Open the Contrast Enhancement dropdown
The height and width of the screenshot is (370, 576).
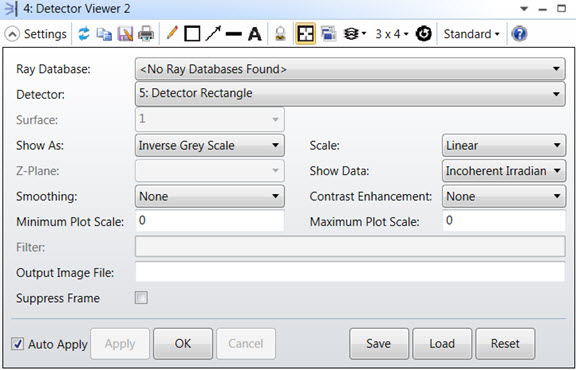pyautogui.click(x=504, y=197)
